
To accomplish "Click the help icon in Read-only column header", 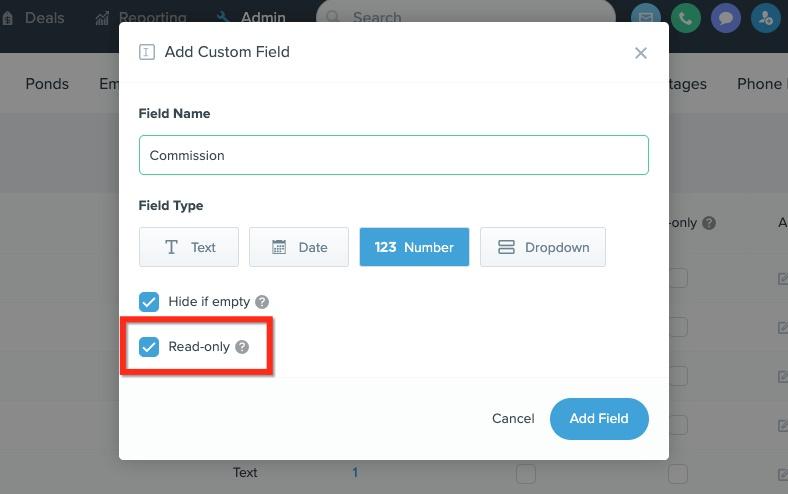I will pyautogui.click(x=709, y=223).
